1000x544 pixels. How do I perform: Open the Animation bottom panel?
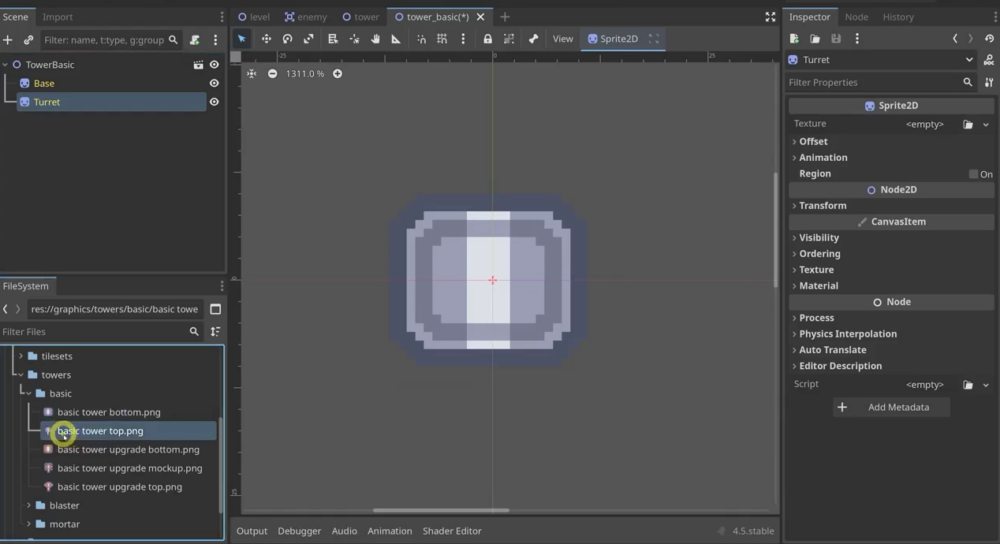pyautogui.click(x=389, y=531)
